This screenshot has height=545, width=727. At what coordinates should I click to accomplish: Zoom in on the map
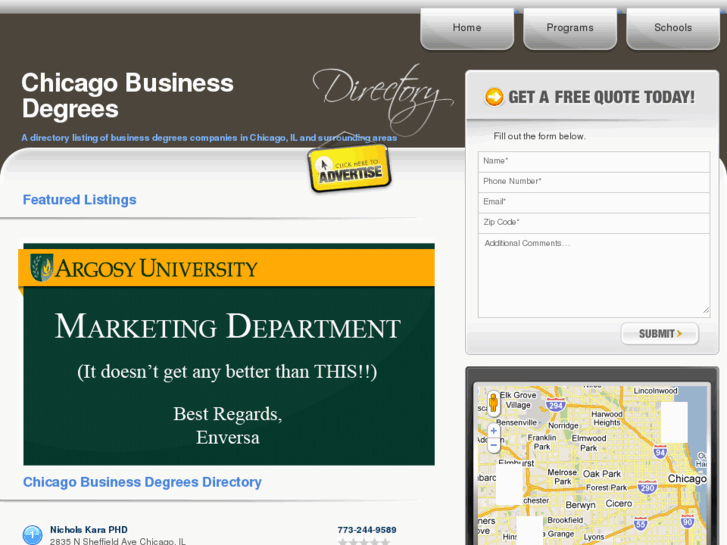(x=494, y=431)
